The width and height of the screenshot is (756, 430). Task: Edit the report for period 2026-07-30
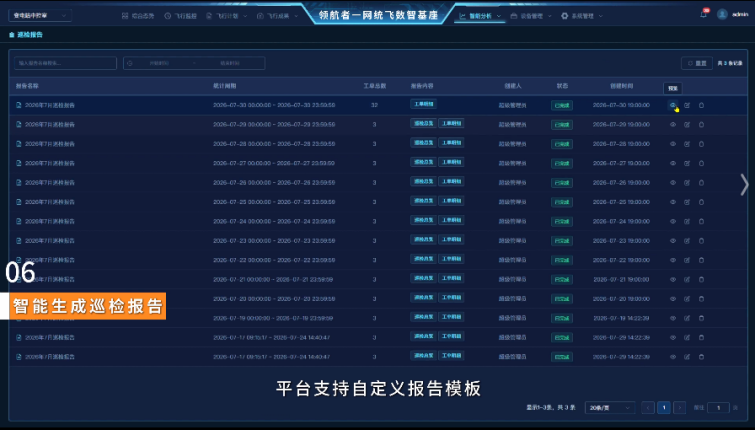coord(687,105)
